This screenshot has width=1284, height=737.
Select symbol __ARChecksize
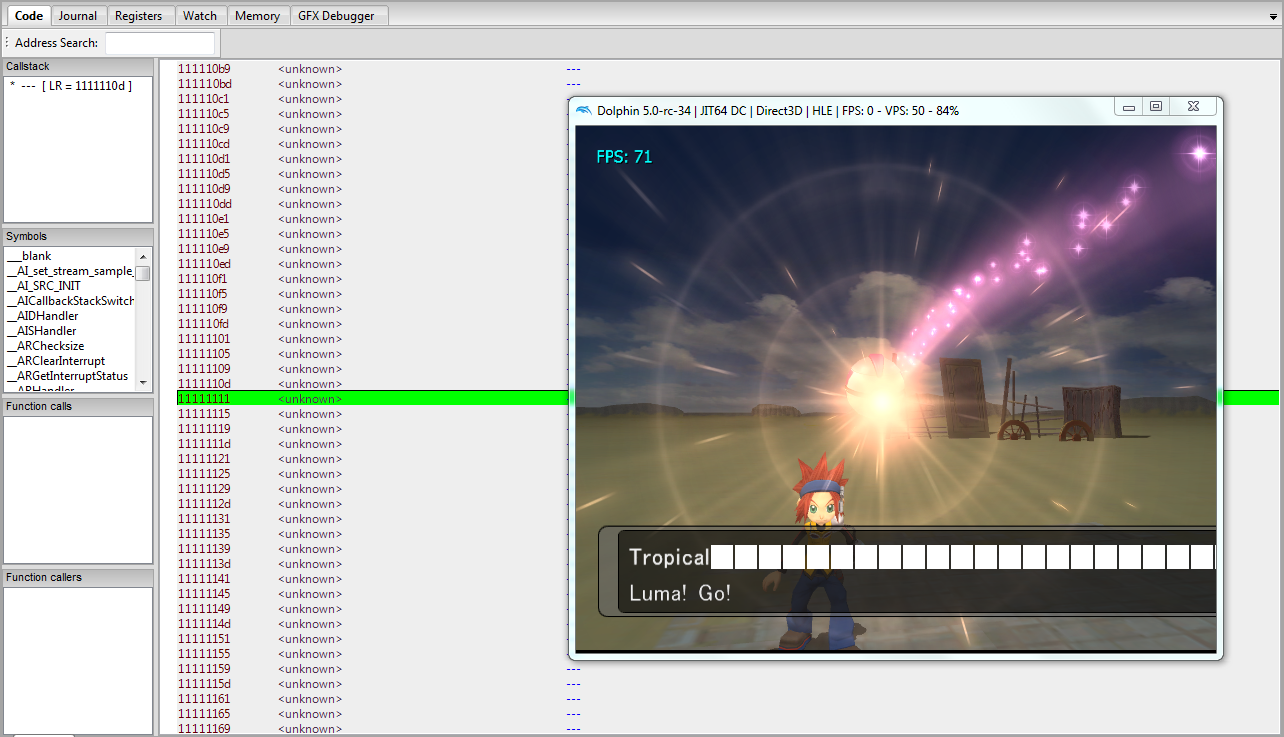click(x=45, y=346)
